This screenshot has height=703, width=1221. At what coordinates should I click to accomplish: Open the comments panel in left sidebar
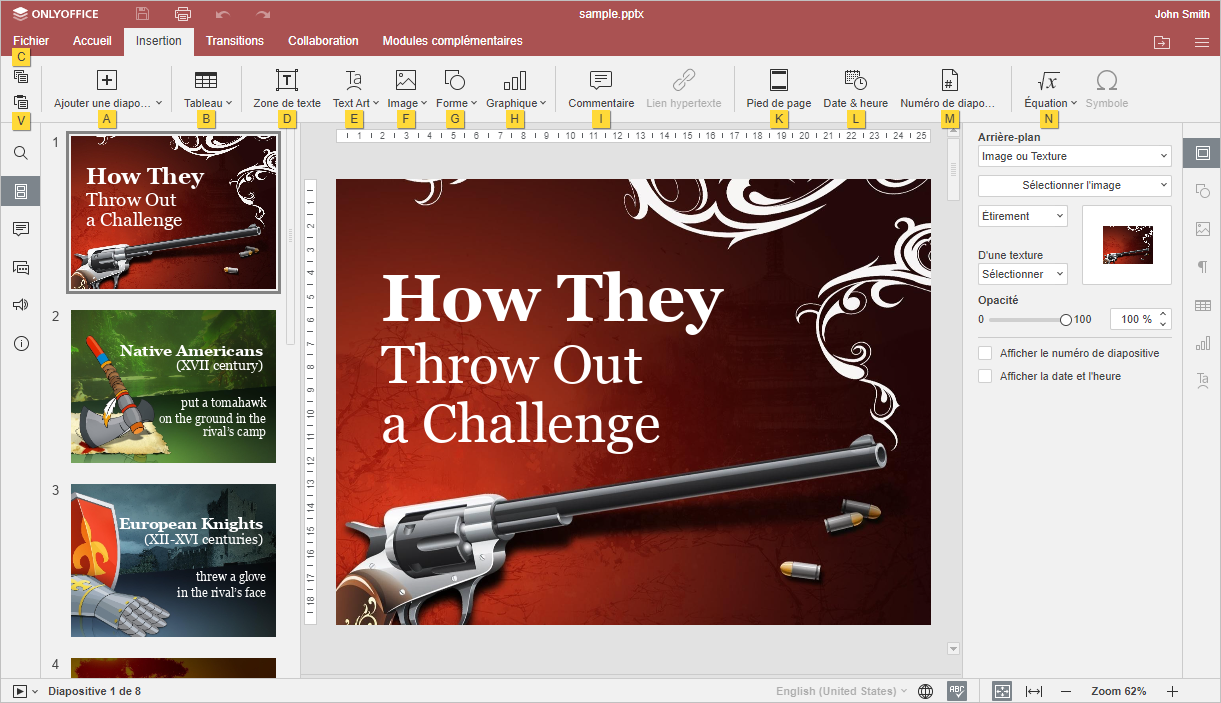click(21, 229)
